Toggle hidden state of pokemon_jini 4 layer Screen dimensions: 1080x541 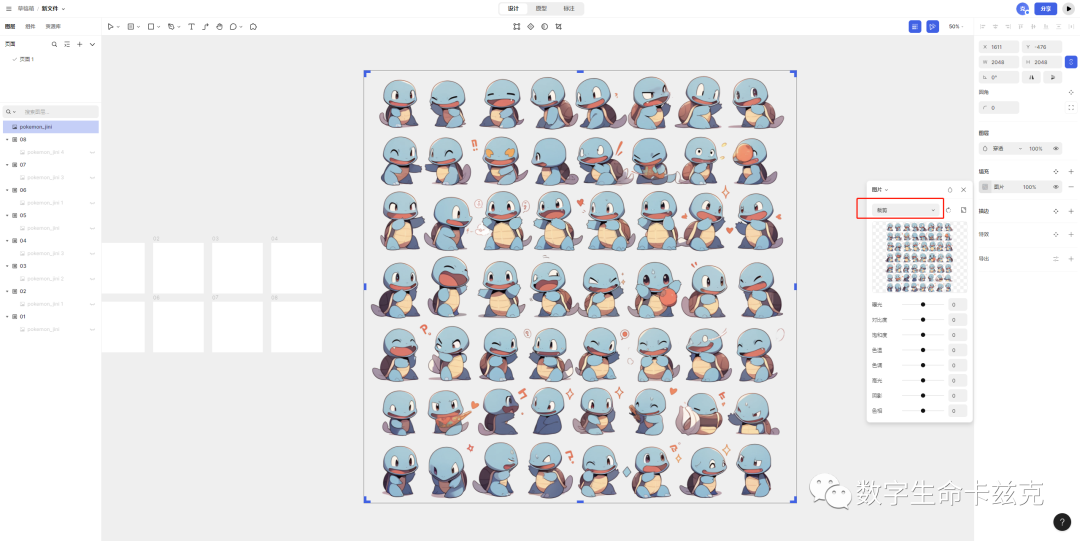click(x=92, y=152)
